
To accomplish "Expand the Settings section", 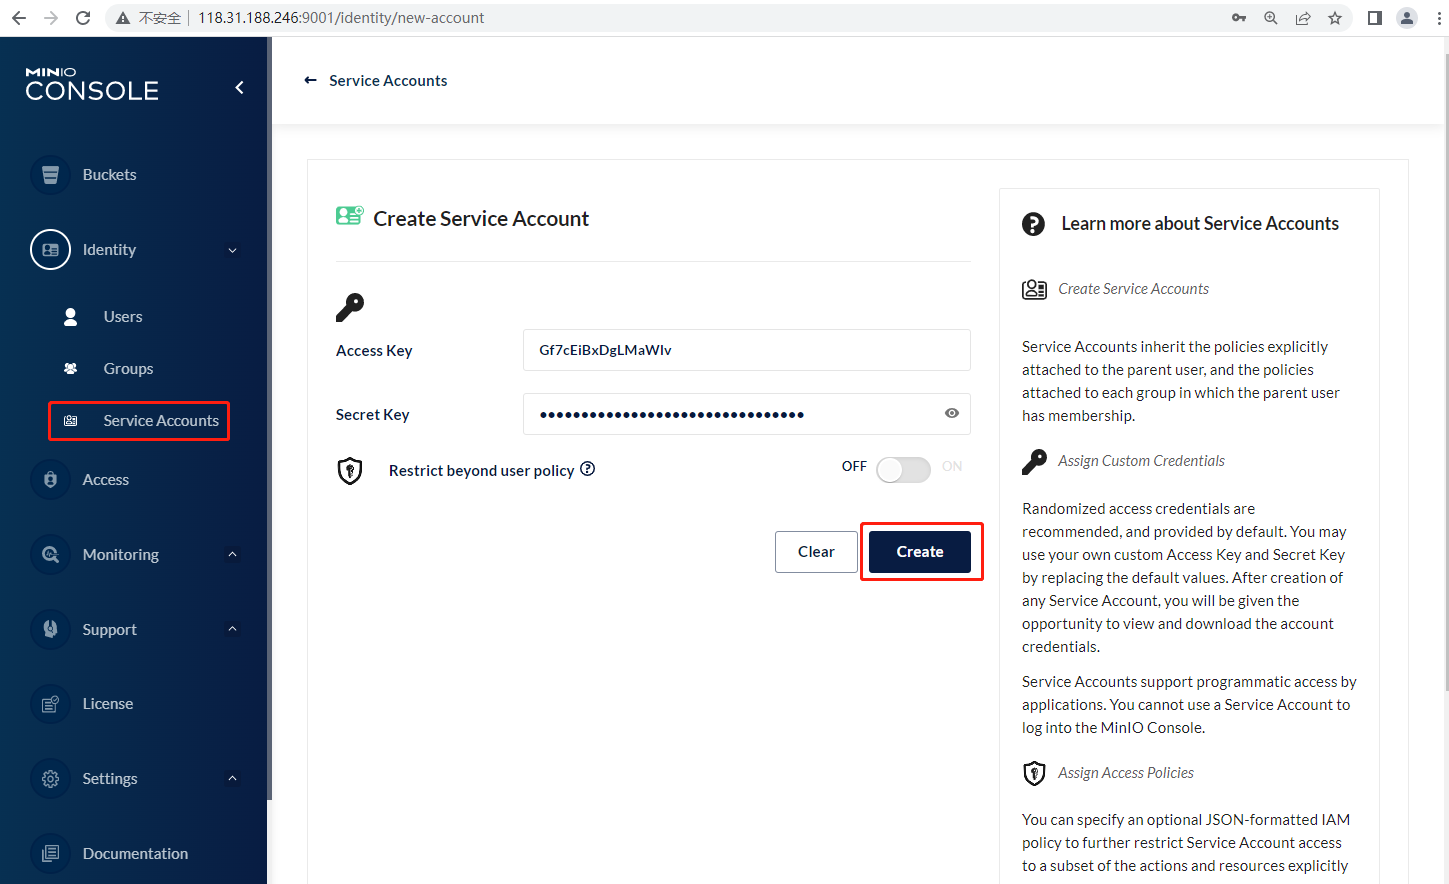I will click(x=232, y=778).
